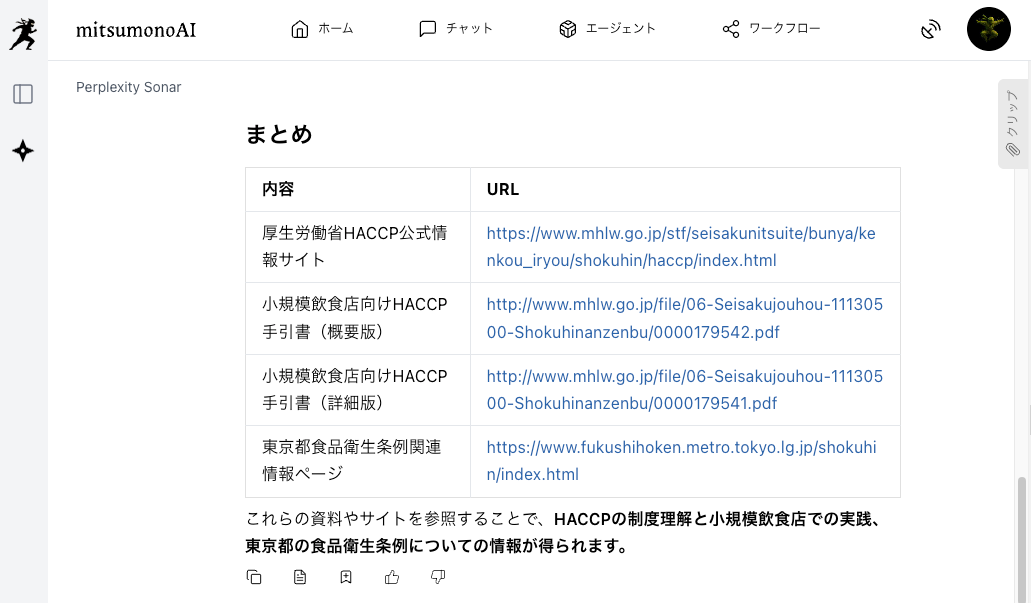Open the 厚生労働省 HACCP index.html link

tap(680, 247)
